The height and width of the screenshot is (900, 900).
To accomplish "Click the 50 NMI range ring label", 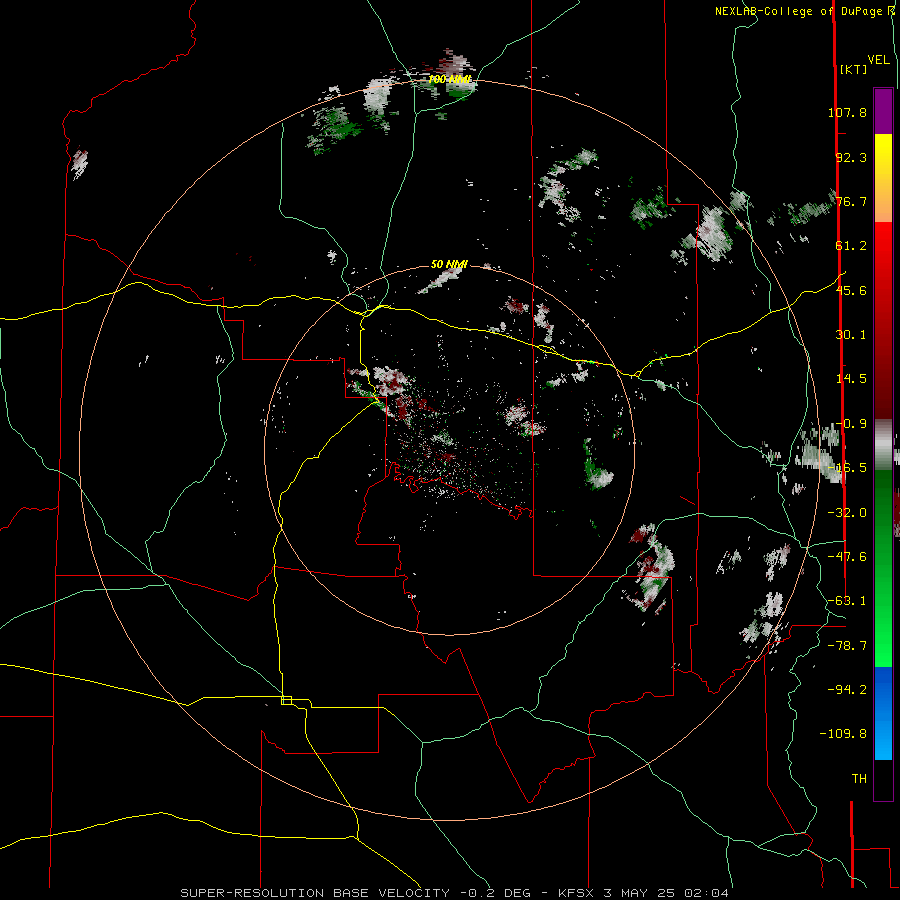I will click(x=449, y=264).
